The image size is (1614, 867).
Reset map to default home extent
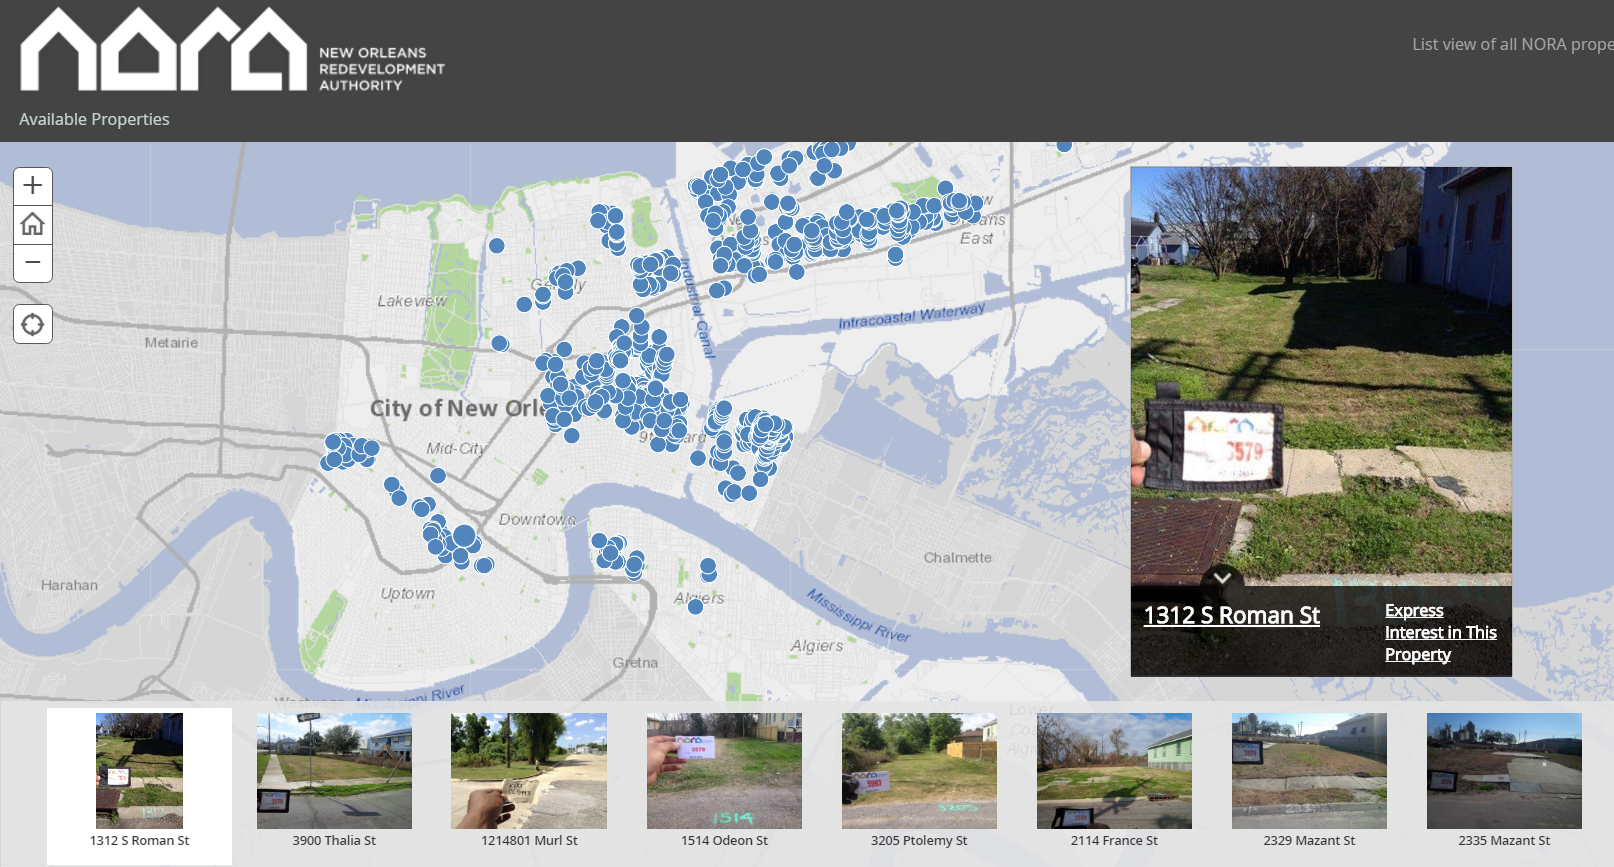pyautogui.click(x=33, y=224)
